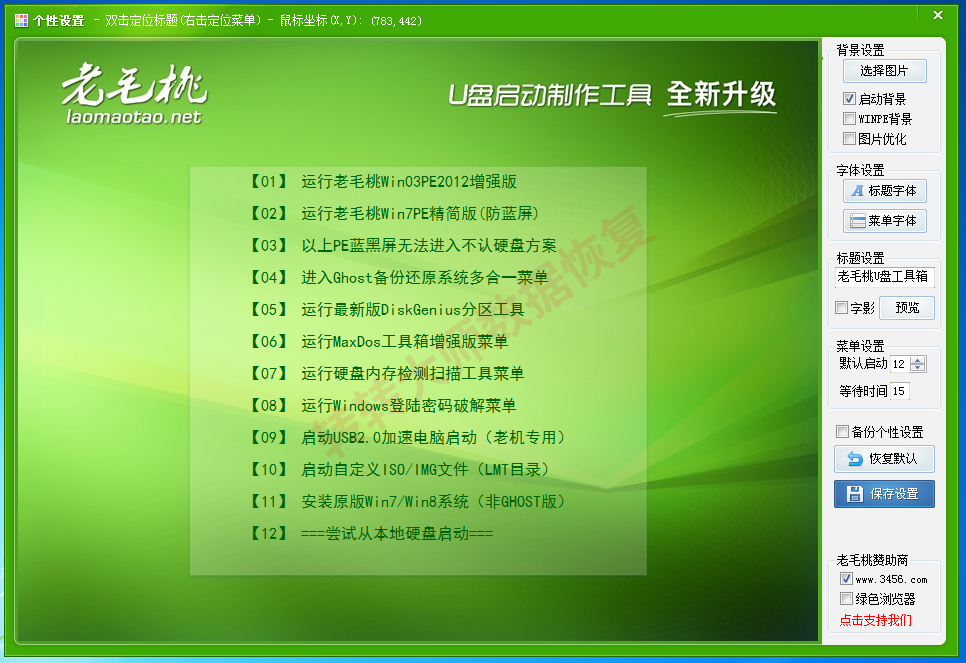
Task: Select menu item 11 安装原版Win7/Win8系统
Action: 407,502
